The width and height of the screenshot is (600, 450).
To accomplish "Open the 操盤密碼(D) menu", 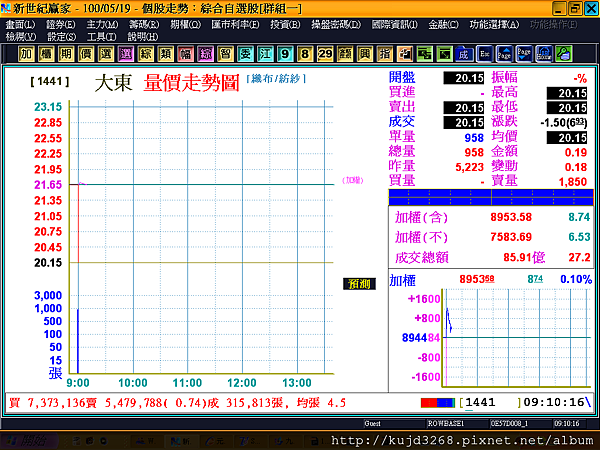I will tap(336, 25).
